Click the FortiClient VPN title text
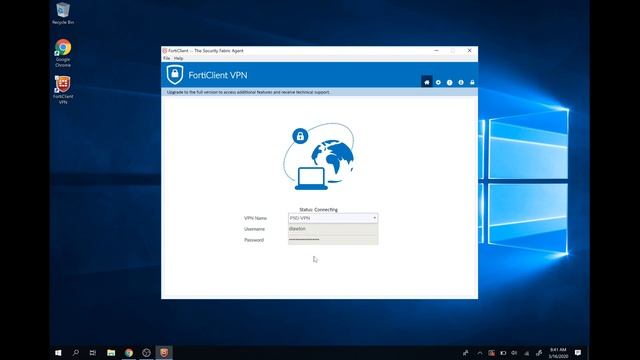The height and width of the screenshot is (360, 640). coord(218,75)
